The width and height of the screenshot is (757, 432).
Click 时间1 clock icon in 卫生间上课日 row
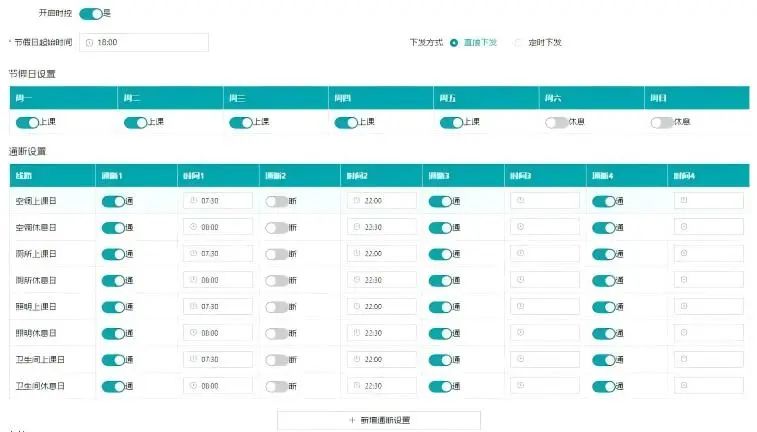click(194, 359)
